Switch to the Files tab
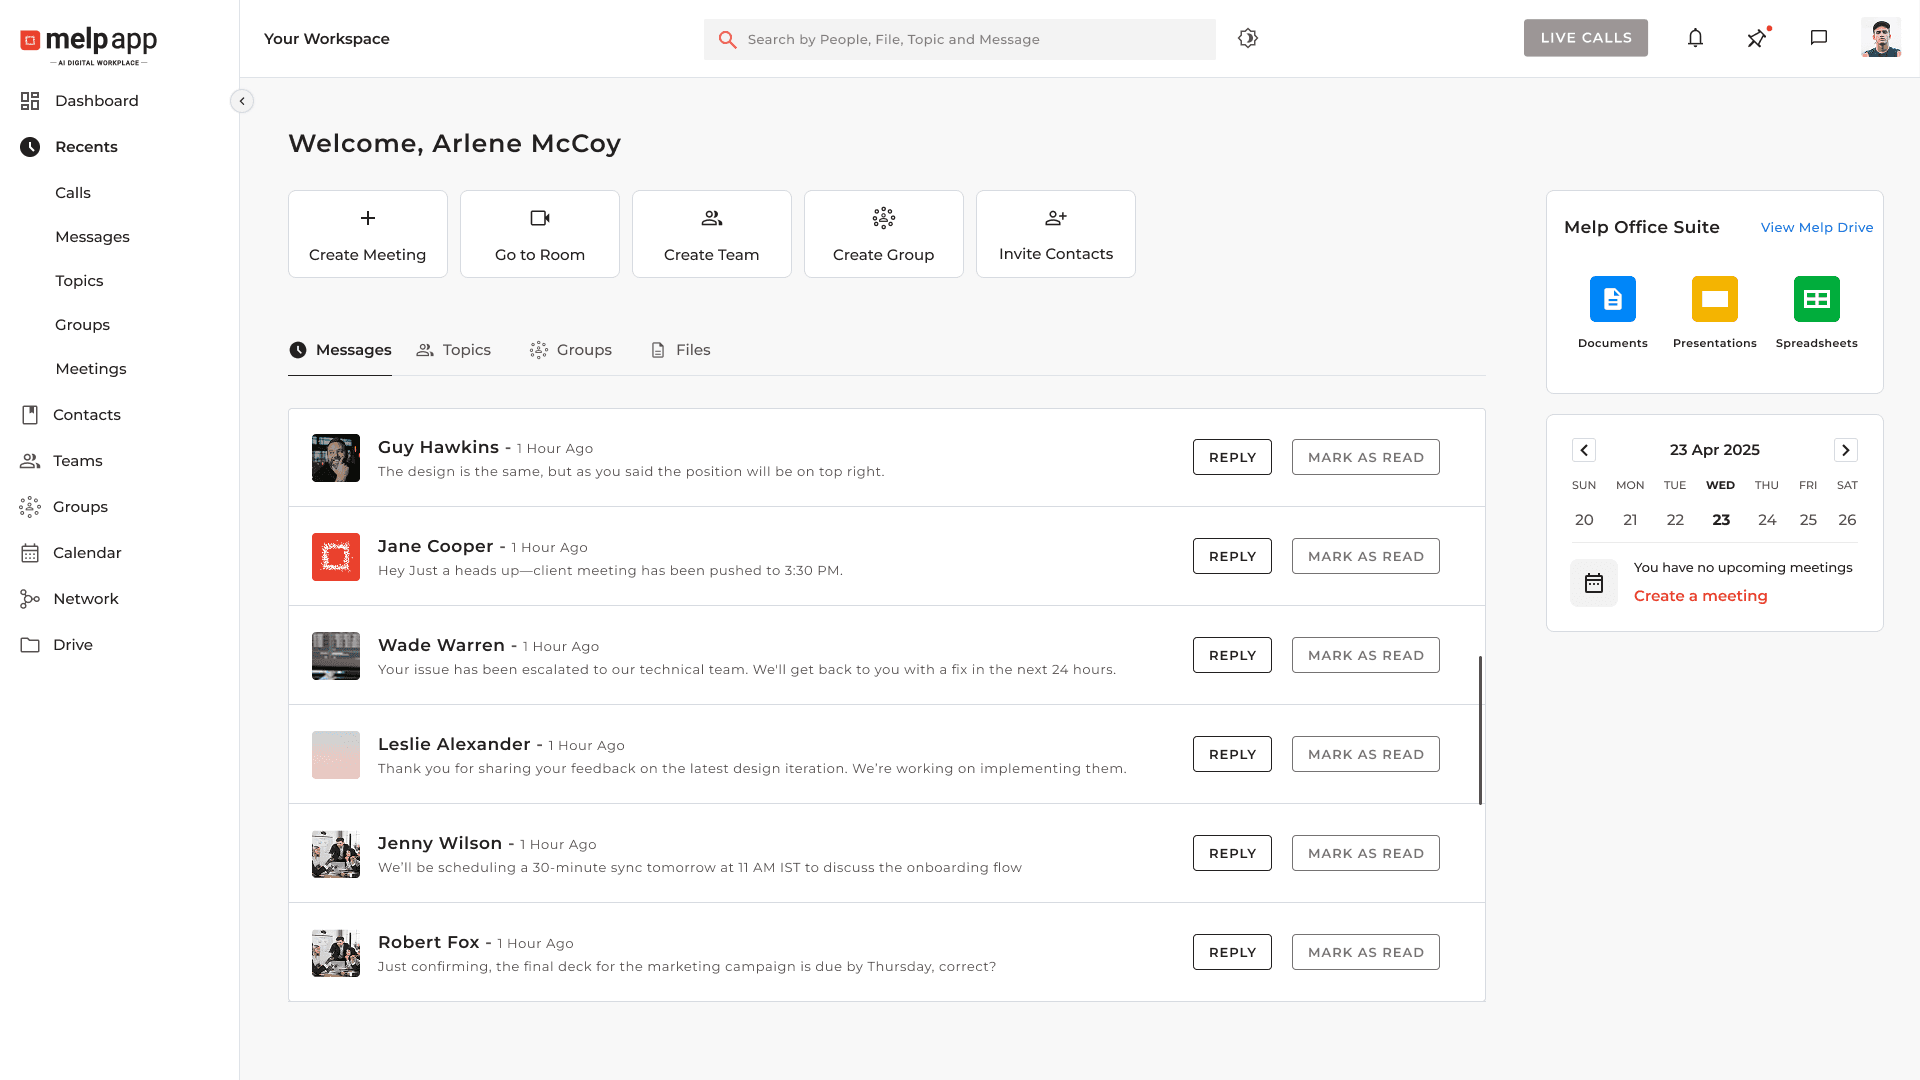 pos(692,350)
